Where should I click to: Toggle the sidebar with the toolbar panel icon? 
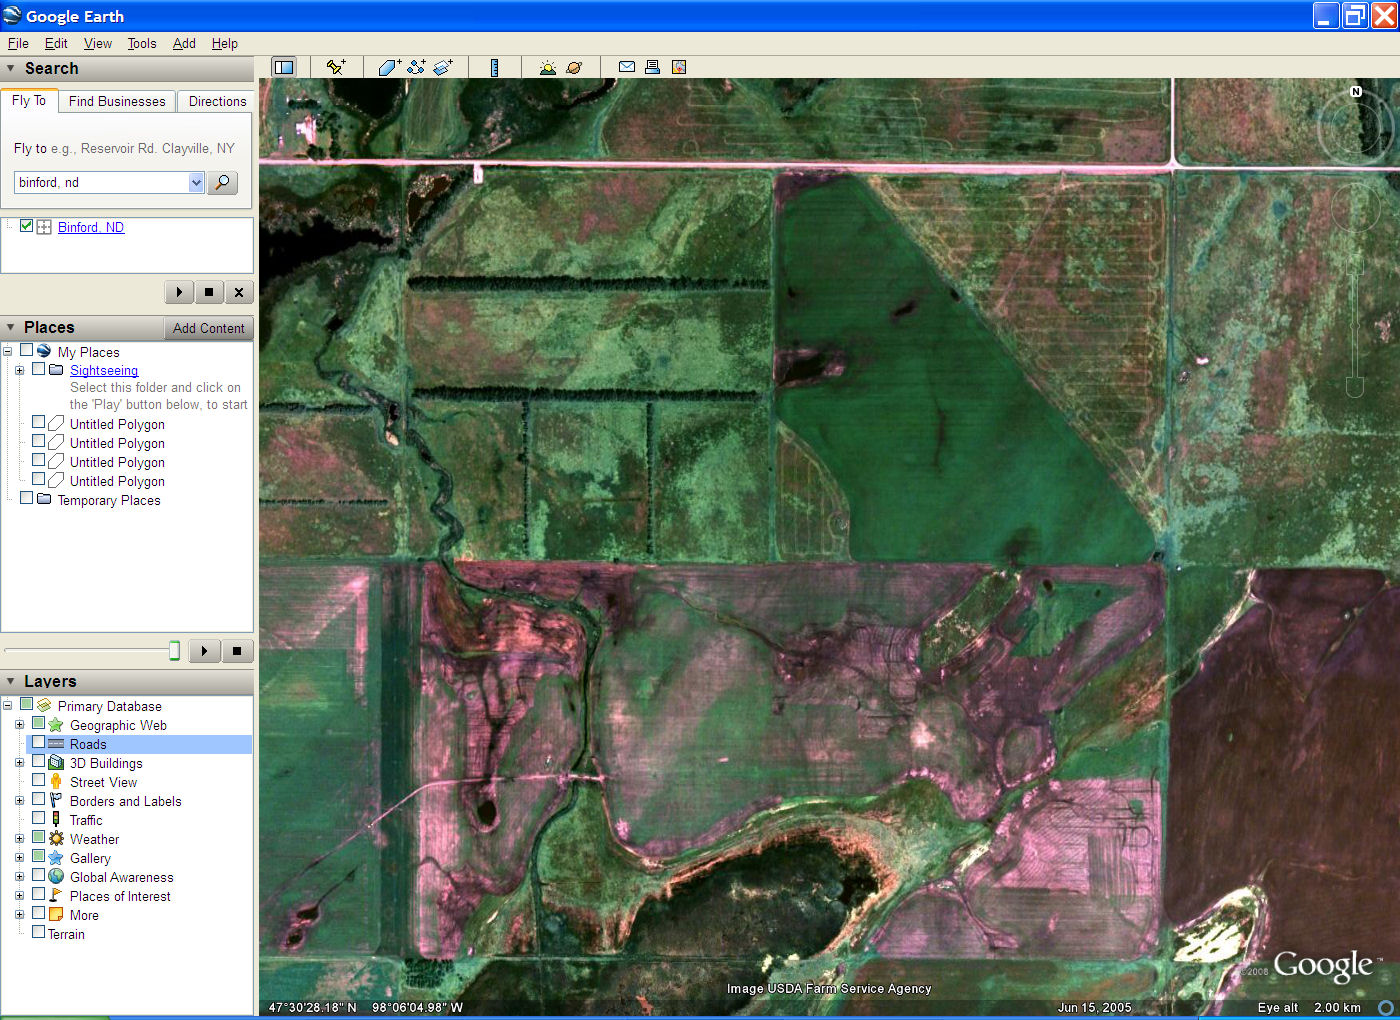pos(284,67)
